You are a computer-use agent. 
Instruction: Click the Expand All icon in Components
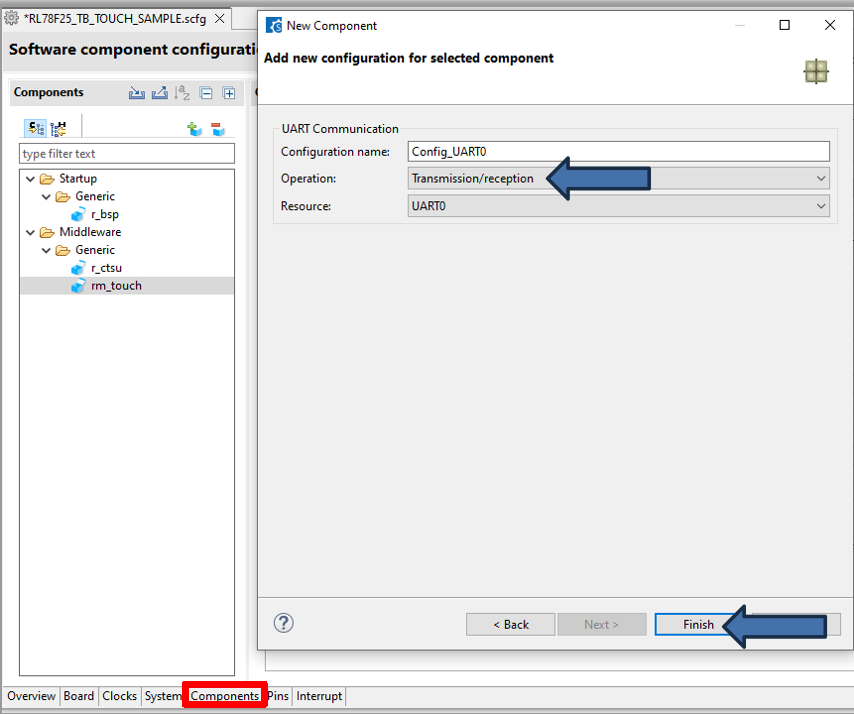point(229,93)
